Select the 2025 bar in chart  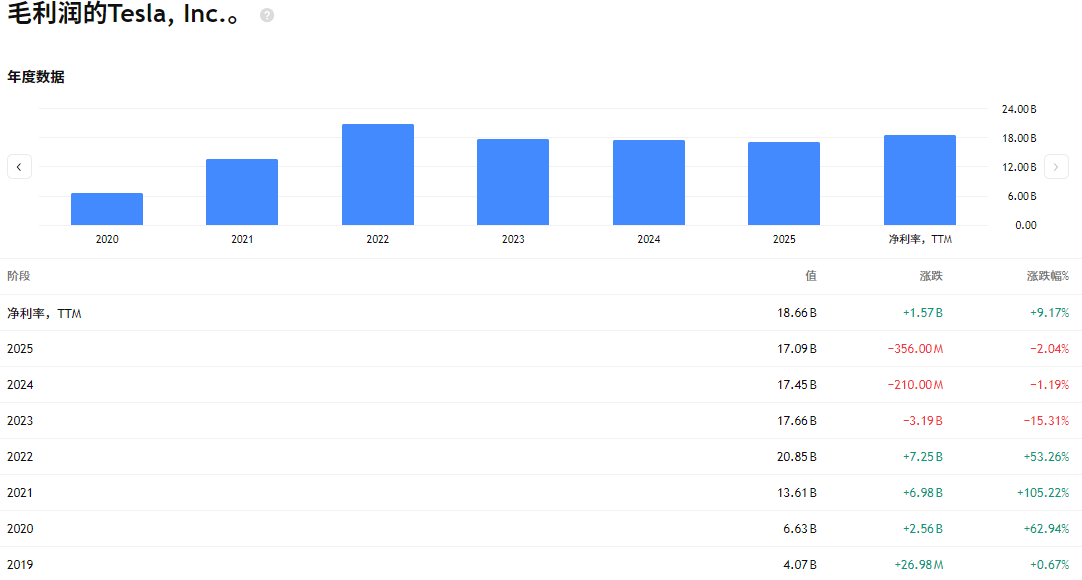pos(784,183)
